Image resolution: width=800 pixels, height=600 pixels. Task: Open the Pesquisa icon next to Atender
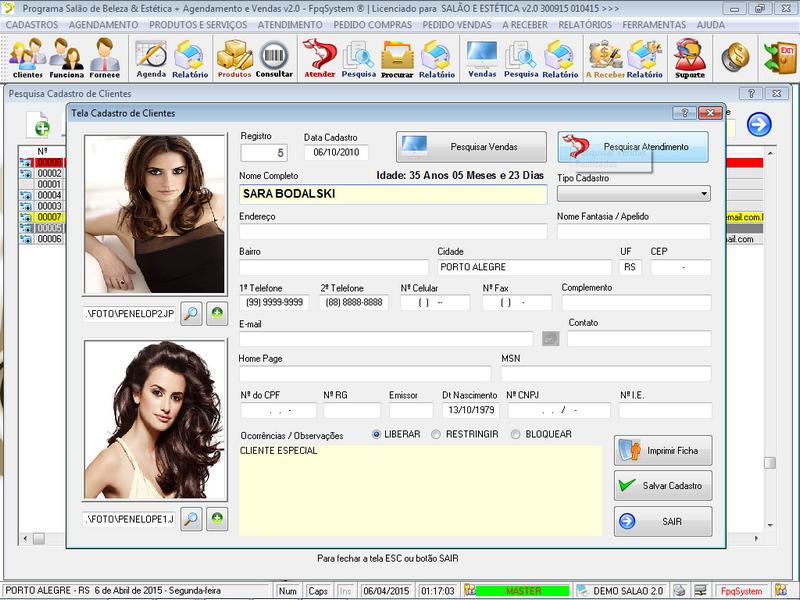tap(359, 59)
